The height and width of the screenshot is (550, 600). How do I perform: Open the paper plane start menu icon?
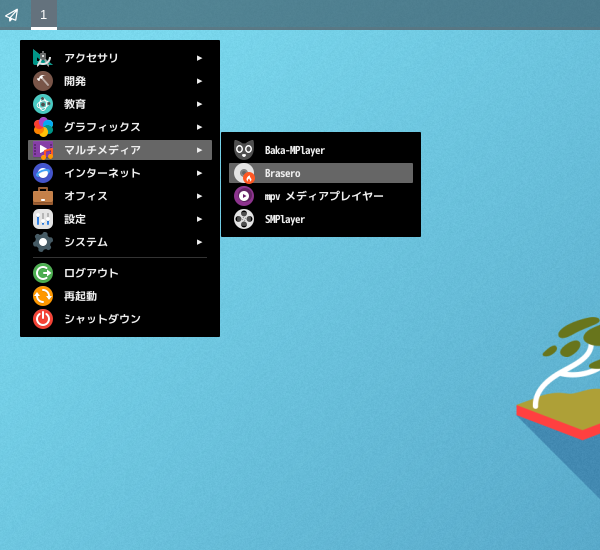[12, 15]
